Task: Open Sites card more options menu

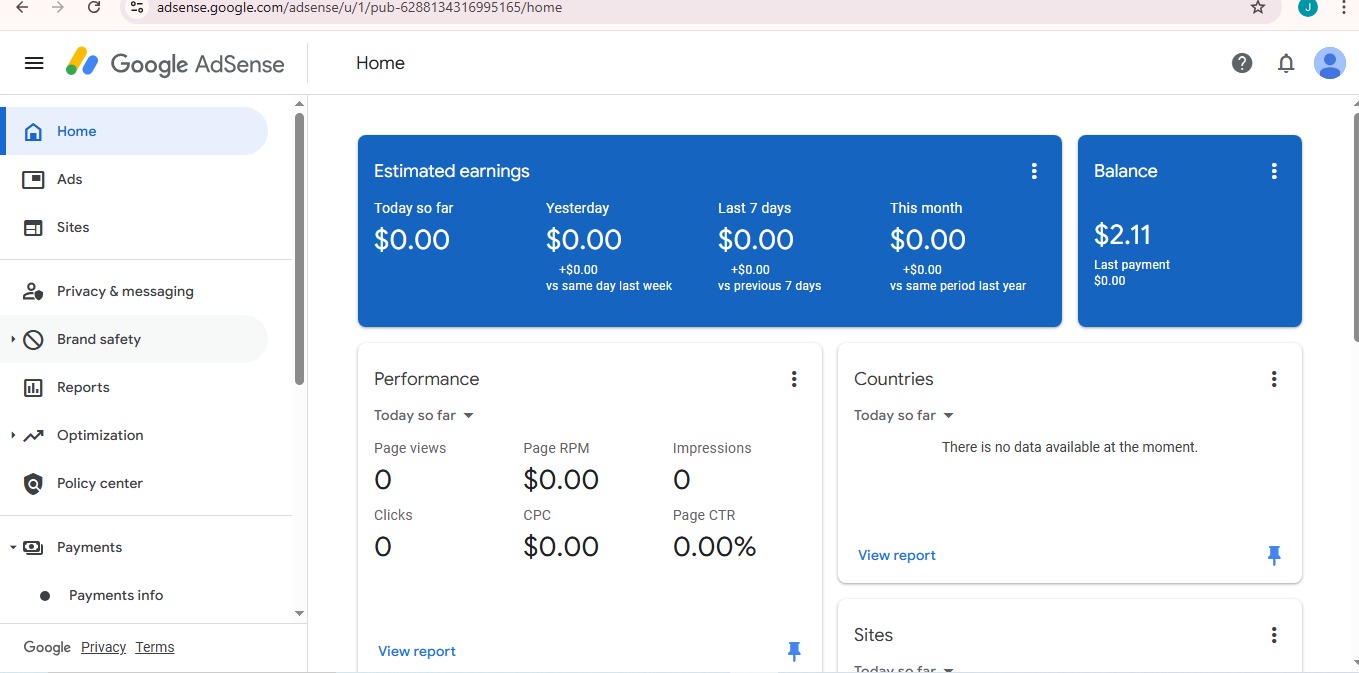Action: pyautogui.click(x=1274, y=635)
